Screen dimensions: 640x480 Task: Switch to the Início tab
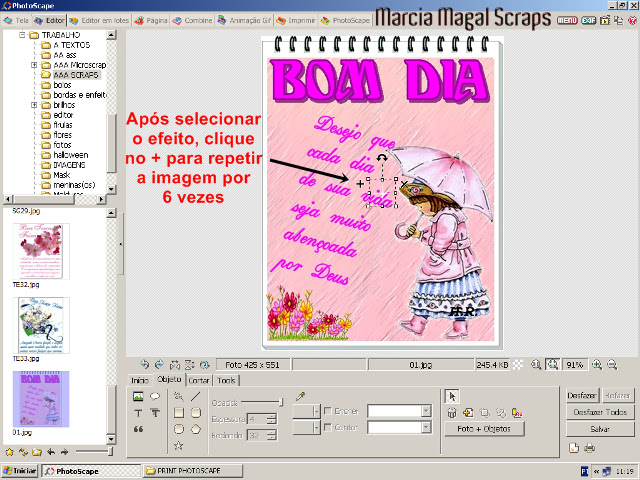(140, 380)
